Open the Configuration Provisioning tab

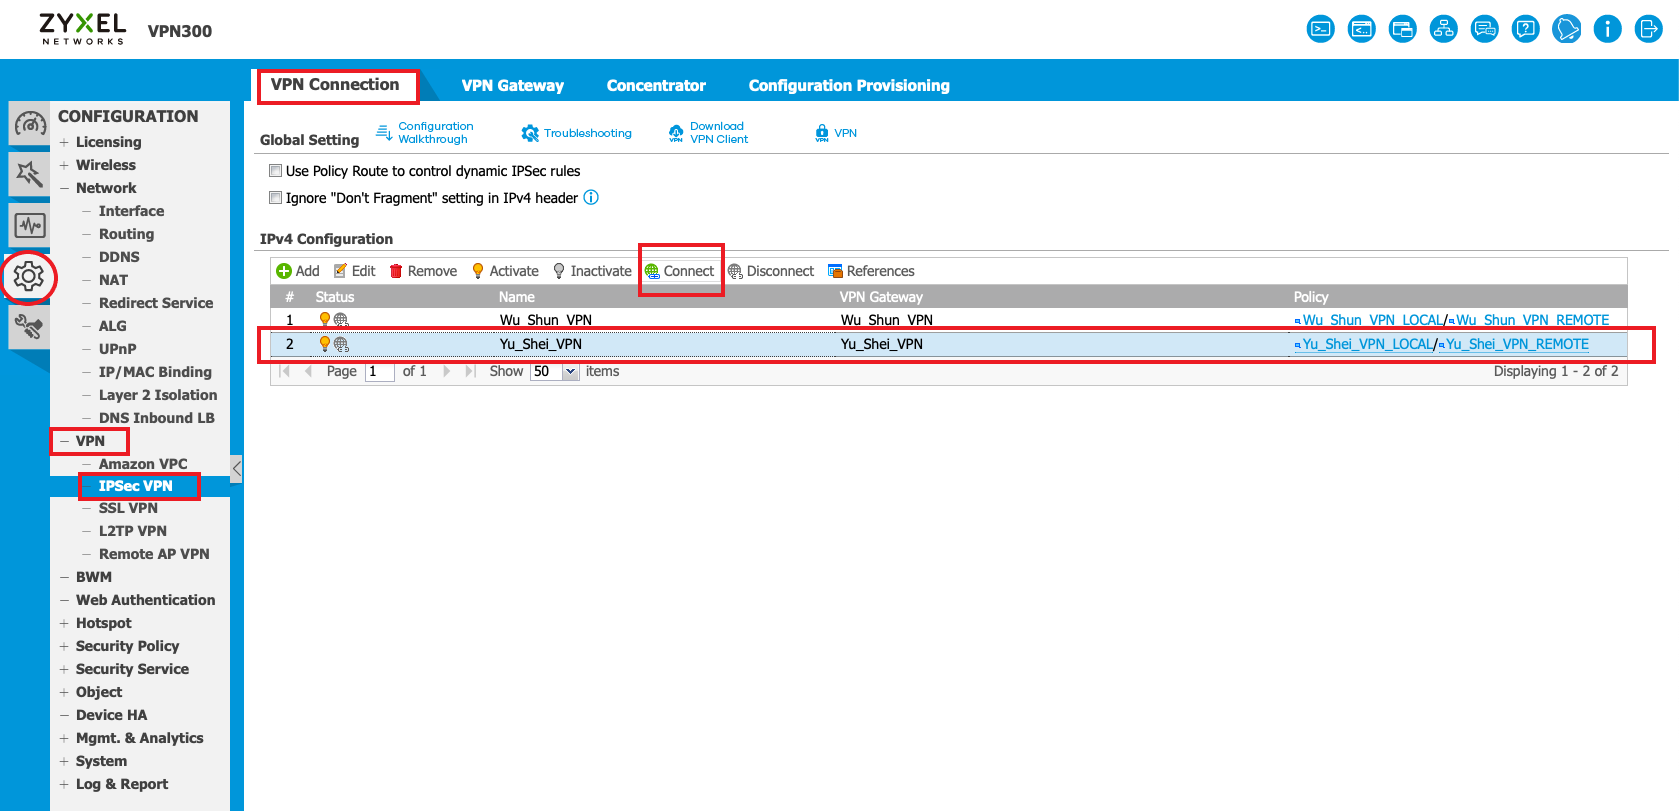(849, 86)
